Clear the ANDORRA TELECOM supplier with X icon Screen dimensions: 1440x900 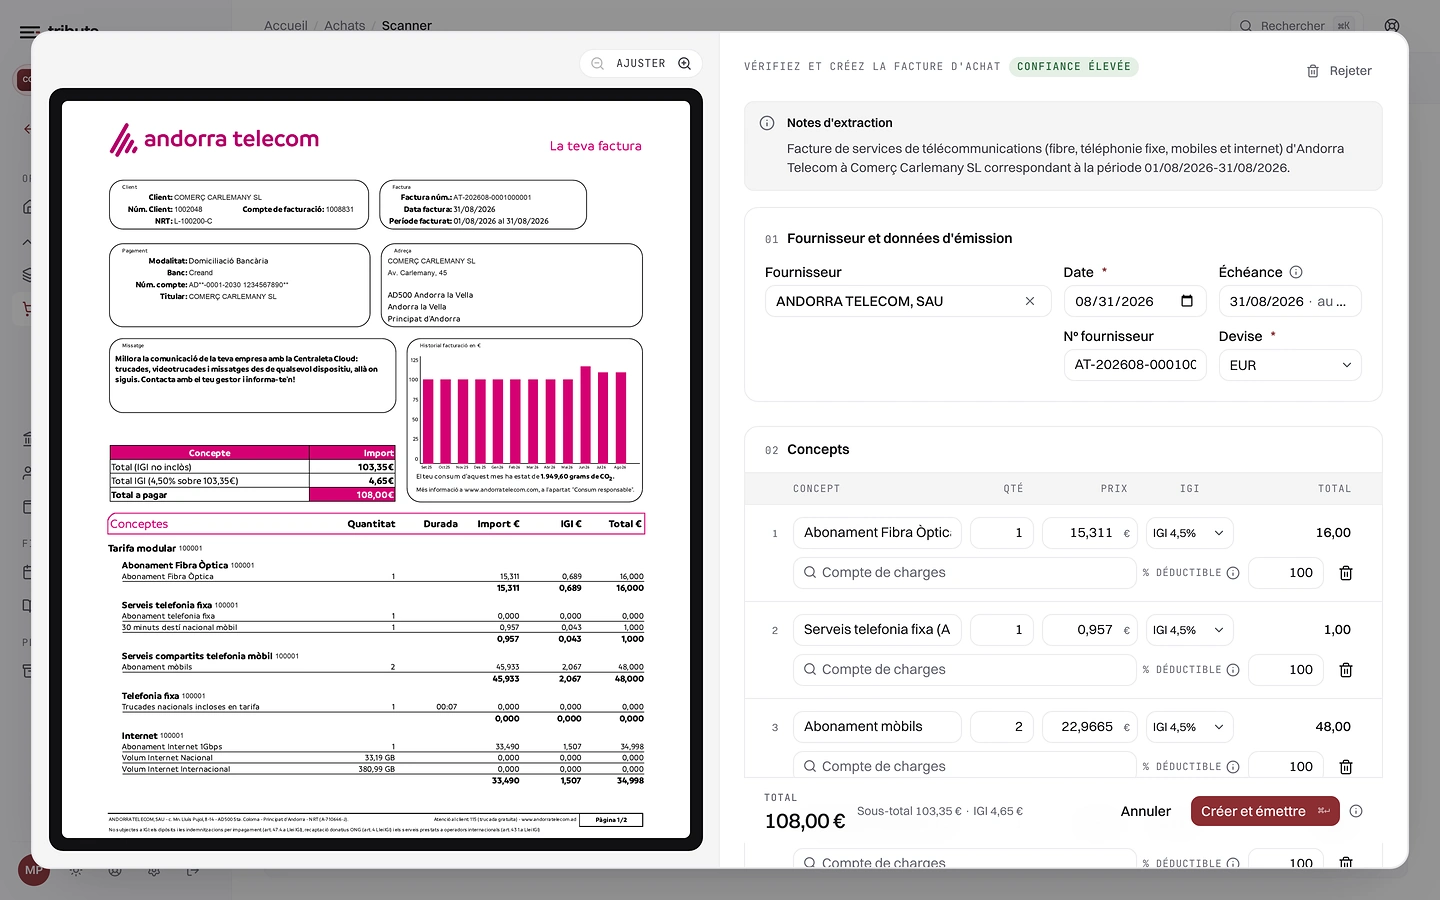1030,301
